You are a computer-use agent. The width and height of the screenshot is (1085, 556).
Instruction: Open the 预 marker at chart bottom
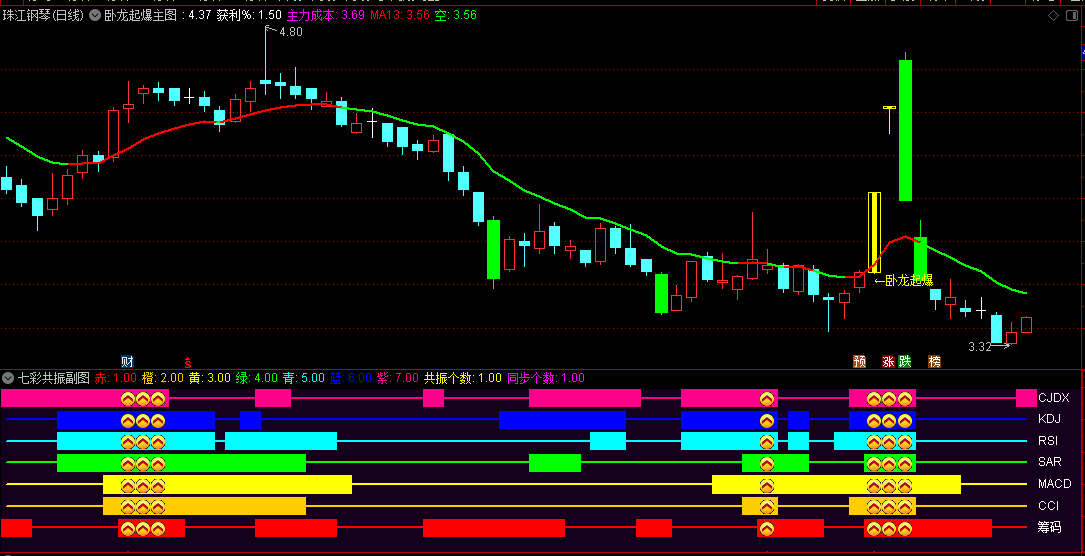pos(859,362)
